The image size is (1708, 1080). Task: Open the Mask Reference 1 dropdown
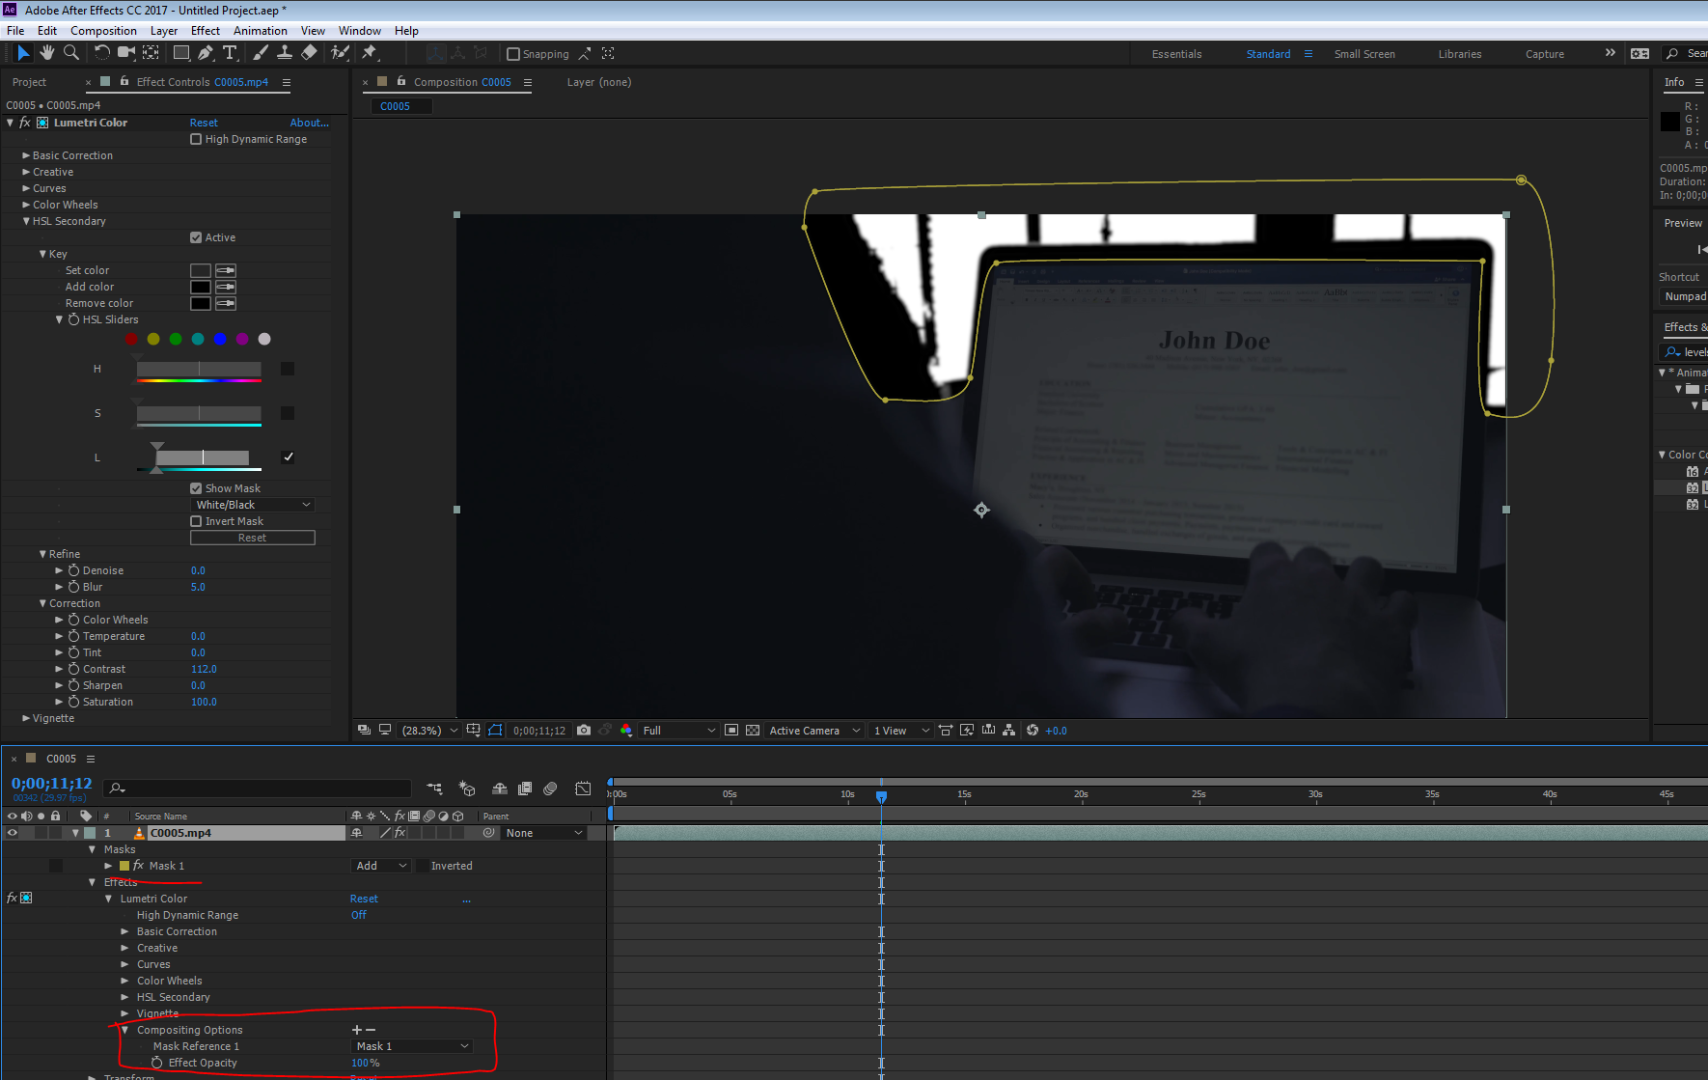coord(412,1046)
